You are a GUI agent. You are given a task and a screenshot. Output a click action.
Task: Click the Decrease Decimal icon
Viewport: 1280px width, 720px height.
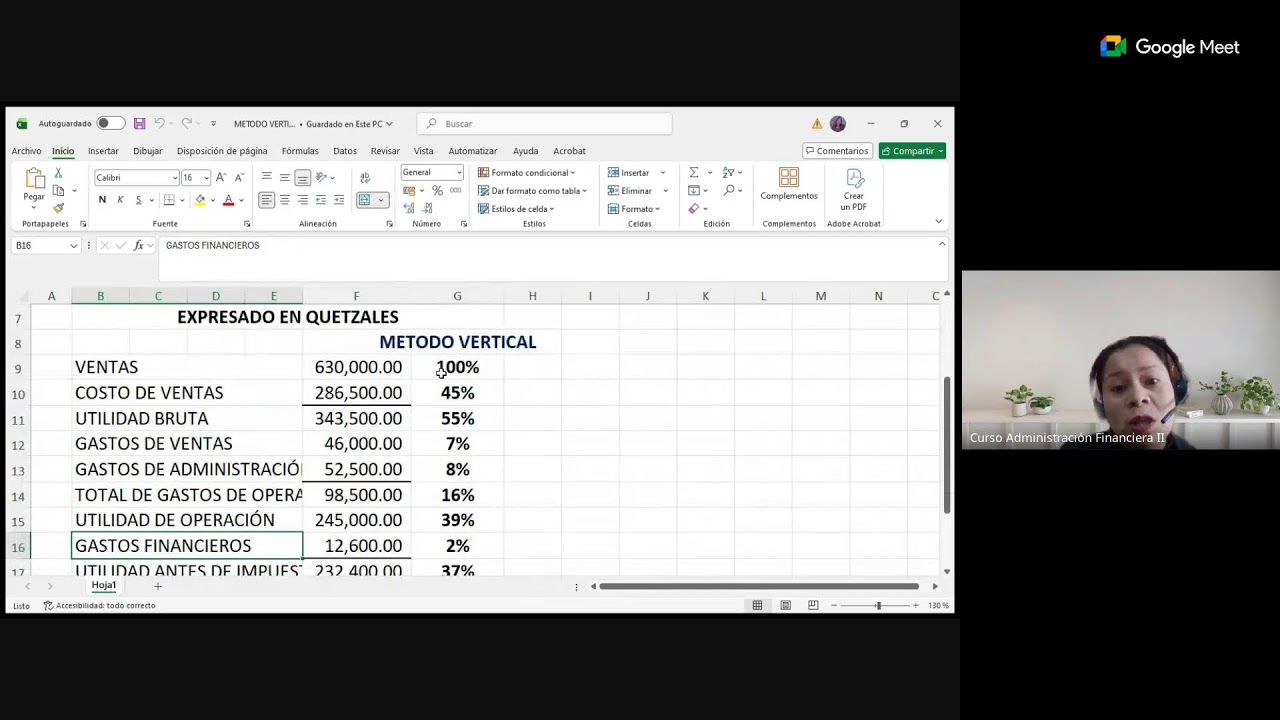(x=428, y=208)
